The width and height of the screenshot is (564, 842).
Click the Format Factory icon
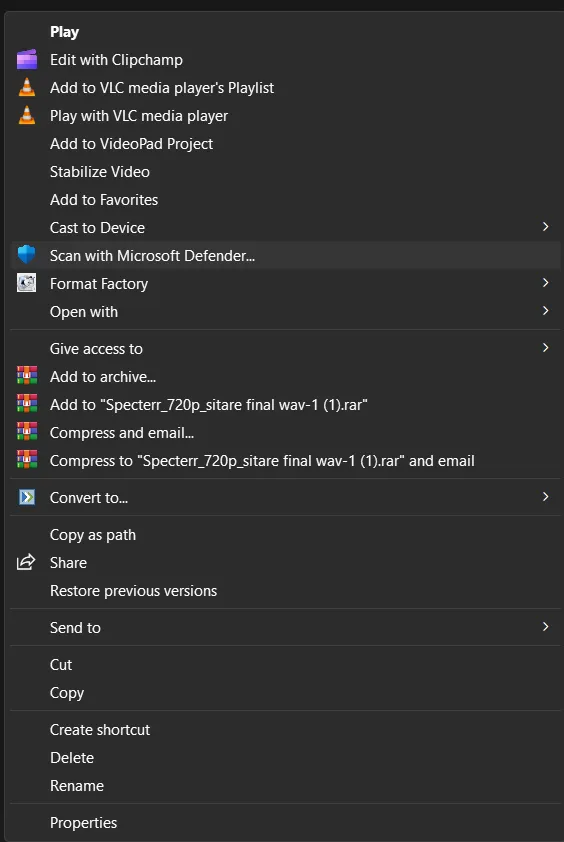tap(26, 283)
